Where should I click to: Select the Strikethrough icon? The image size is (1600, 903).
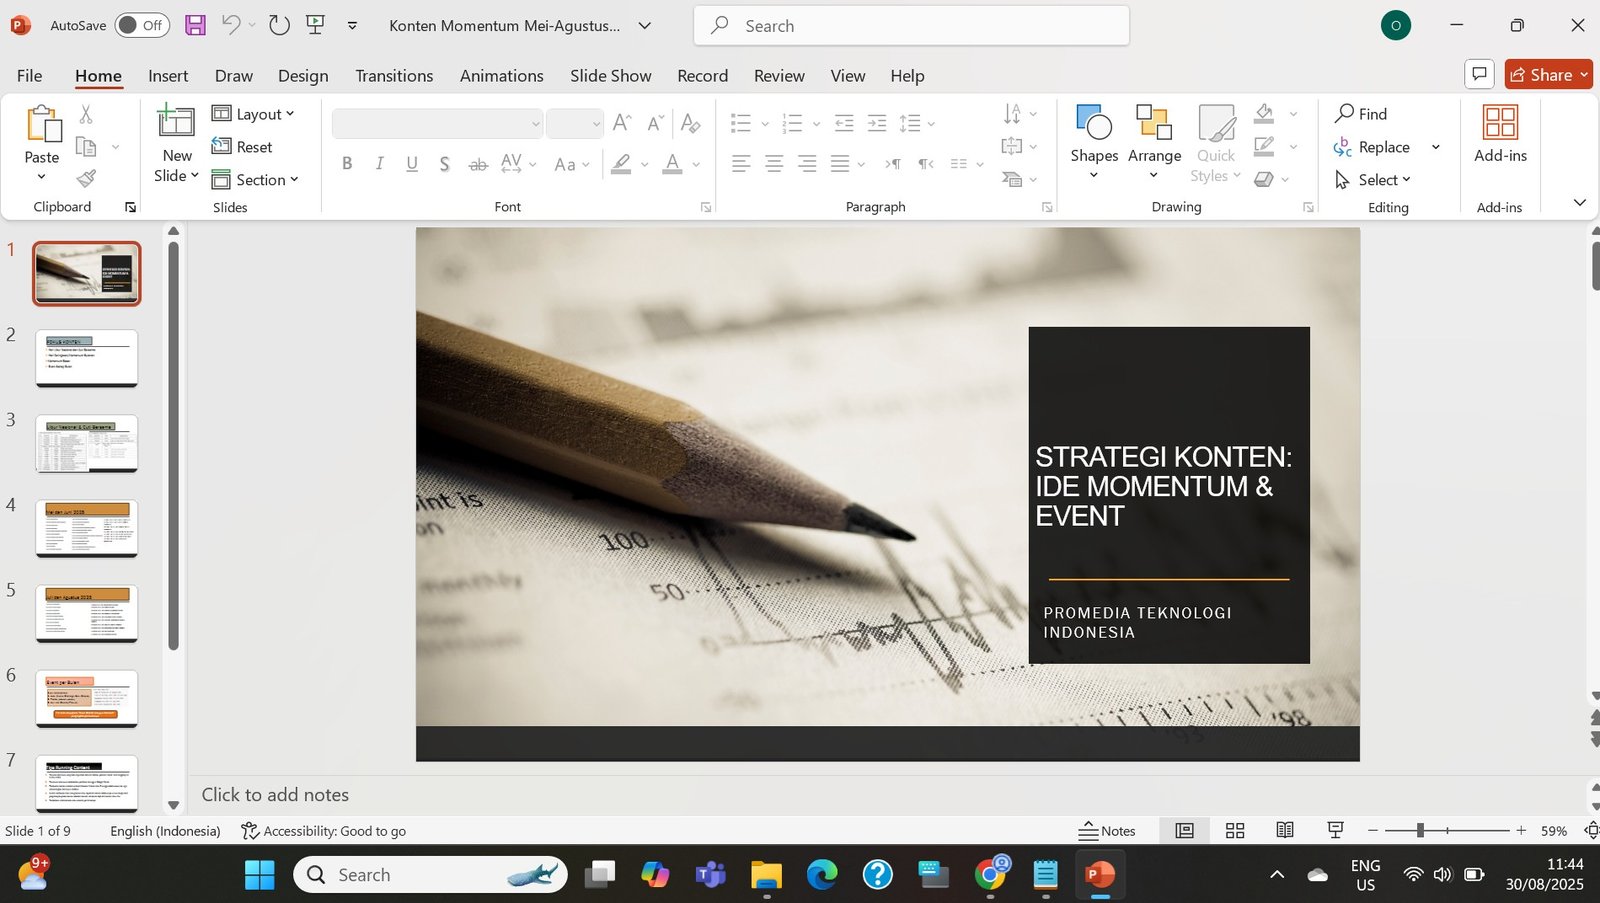[478, 163]
